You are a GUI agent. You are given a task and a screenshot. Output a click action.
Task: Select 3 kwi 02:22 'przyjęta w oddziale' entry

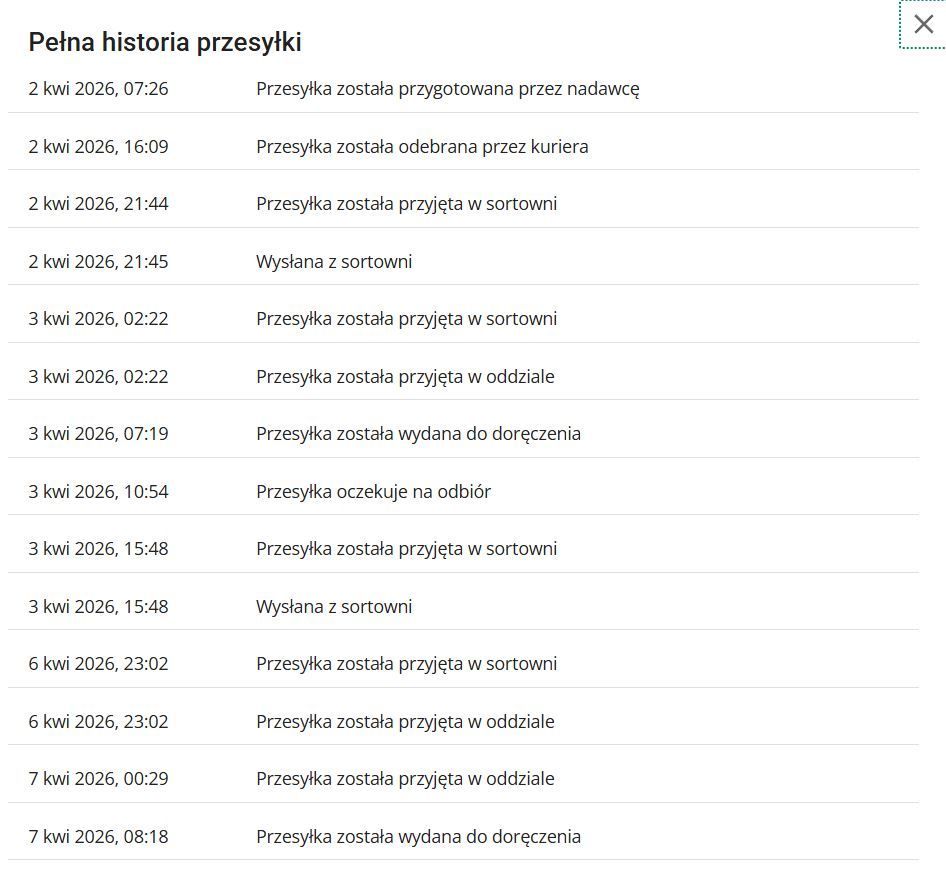coord(405,377)
